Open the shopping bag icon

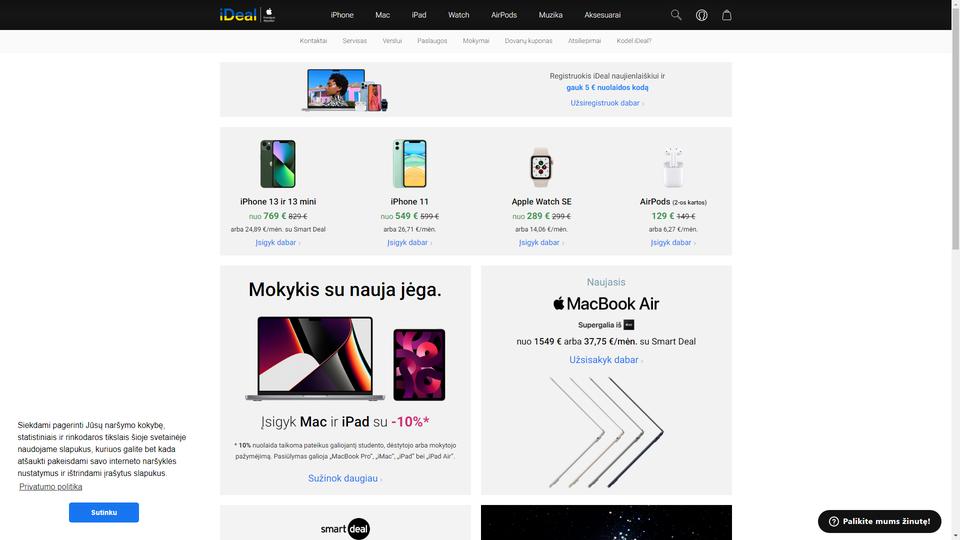click(x=727, y=15)
